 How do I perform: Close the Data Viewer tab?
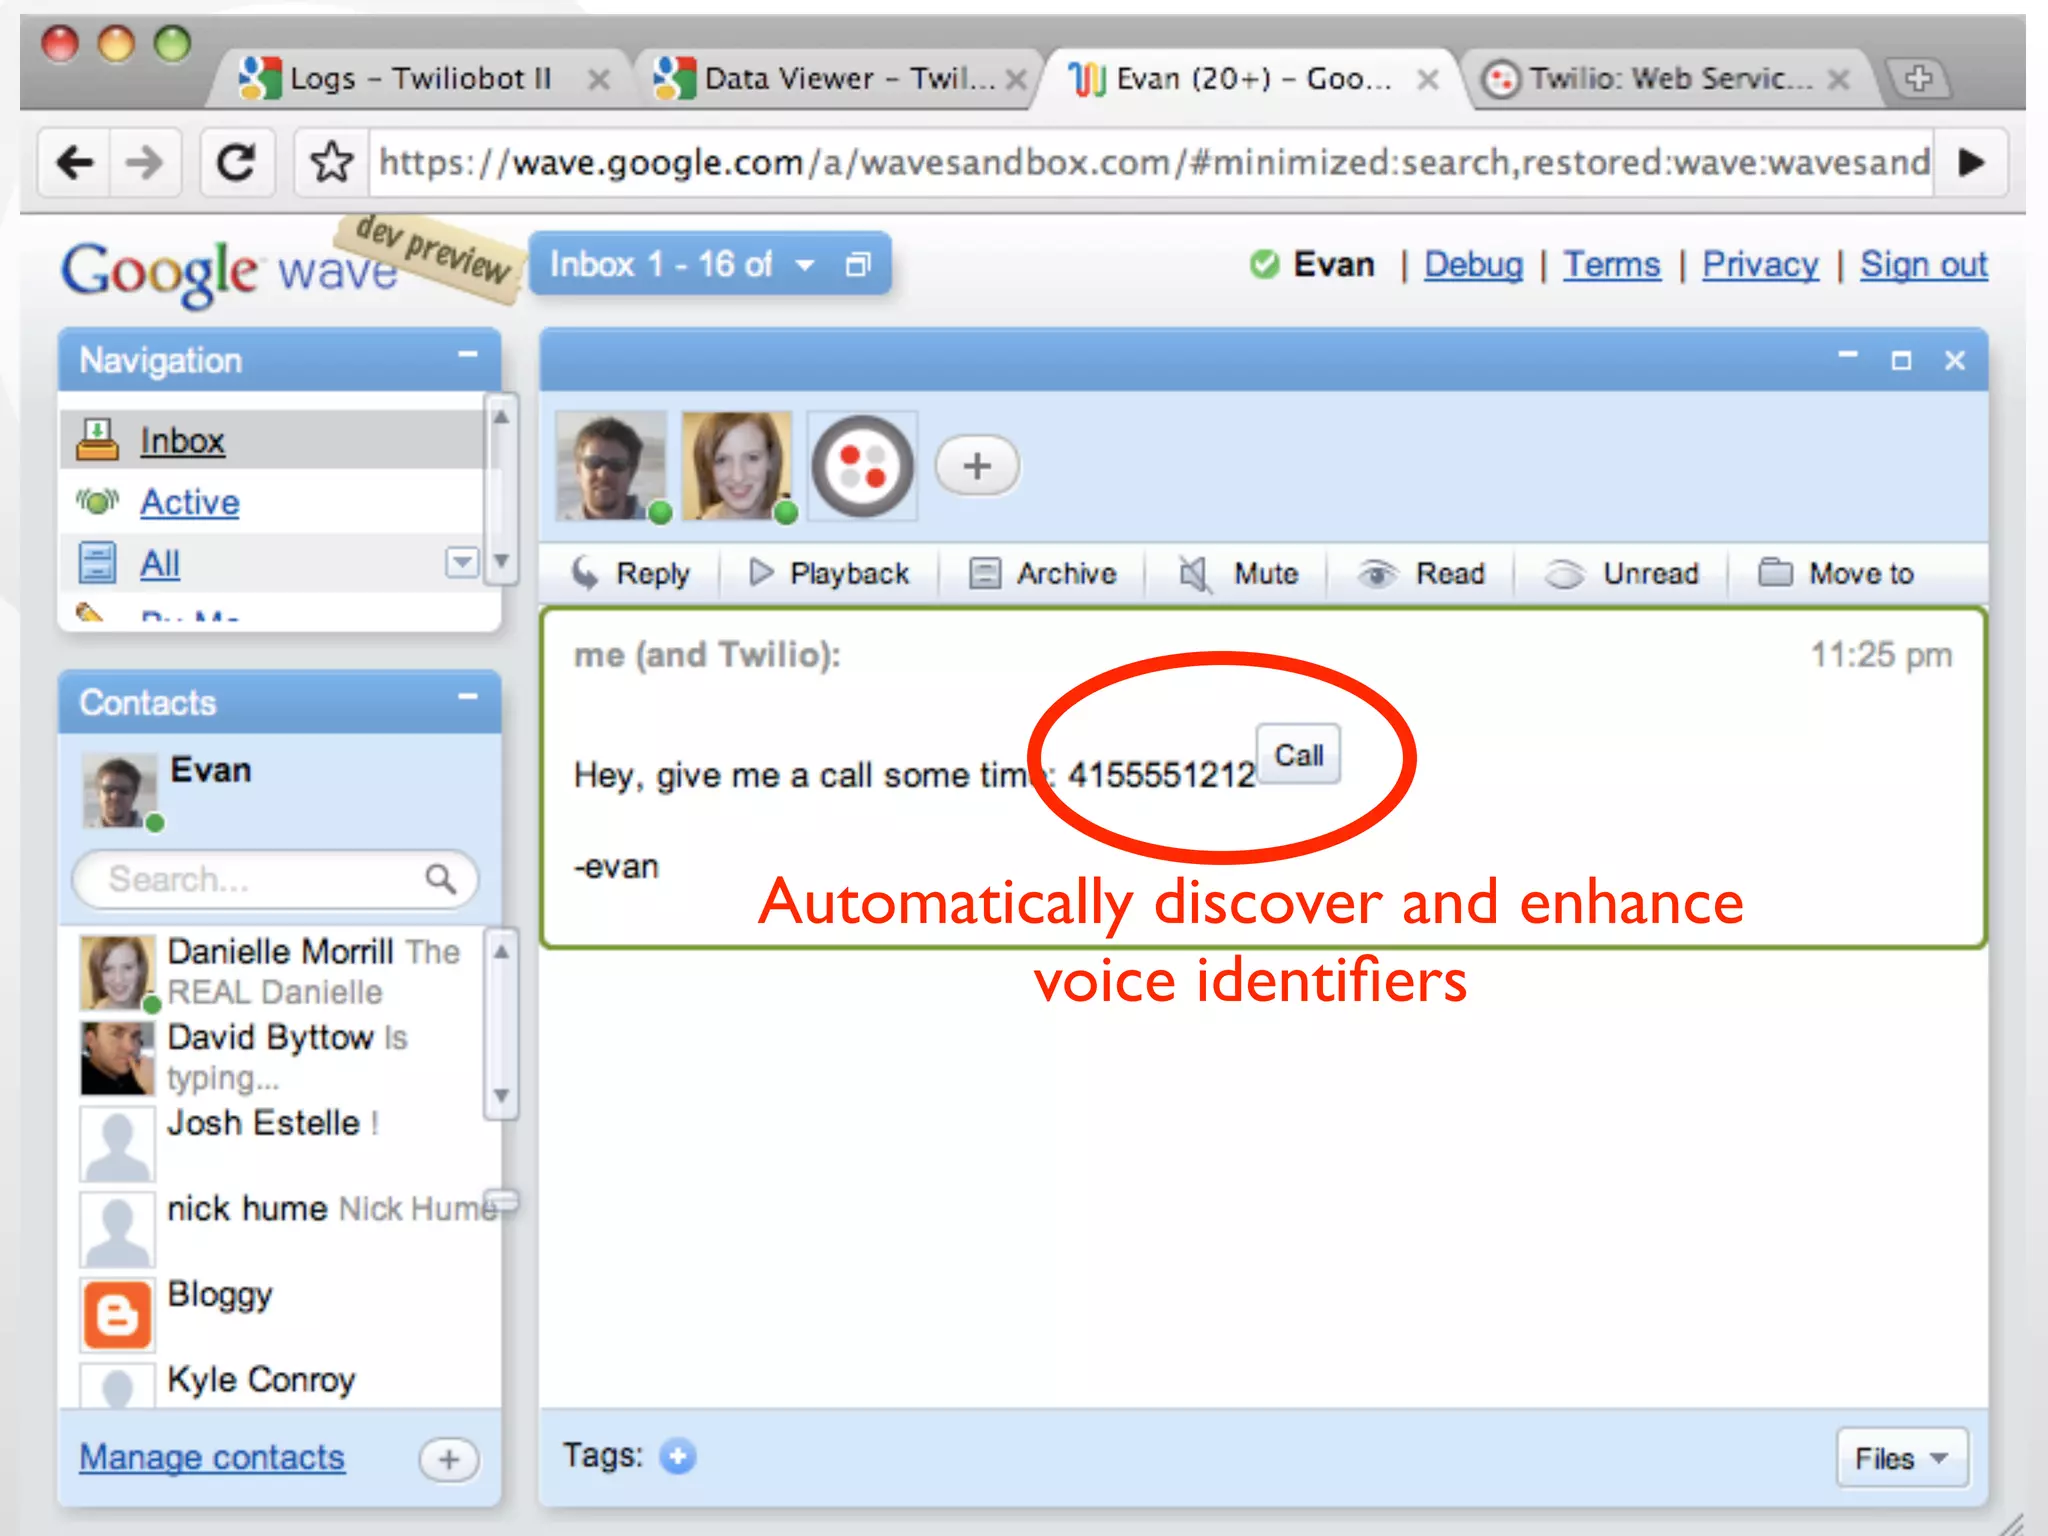click(1016, 79)
